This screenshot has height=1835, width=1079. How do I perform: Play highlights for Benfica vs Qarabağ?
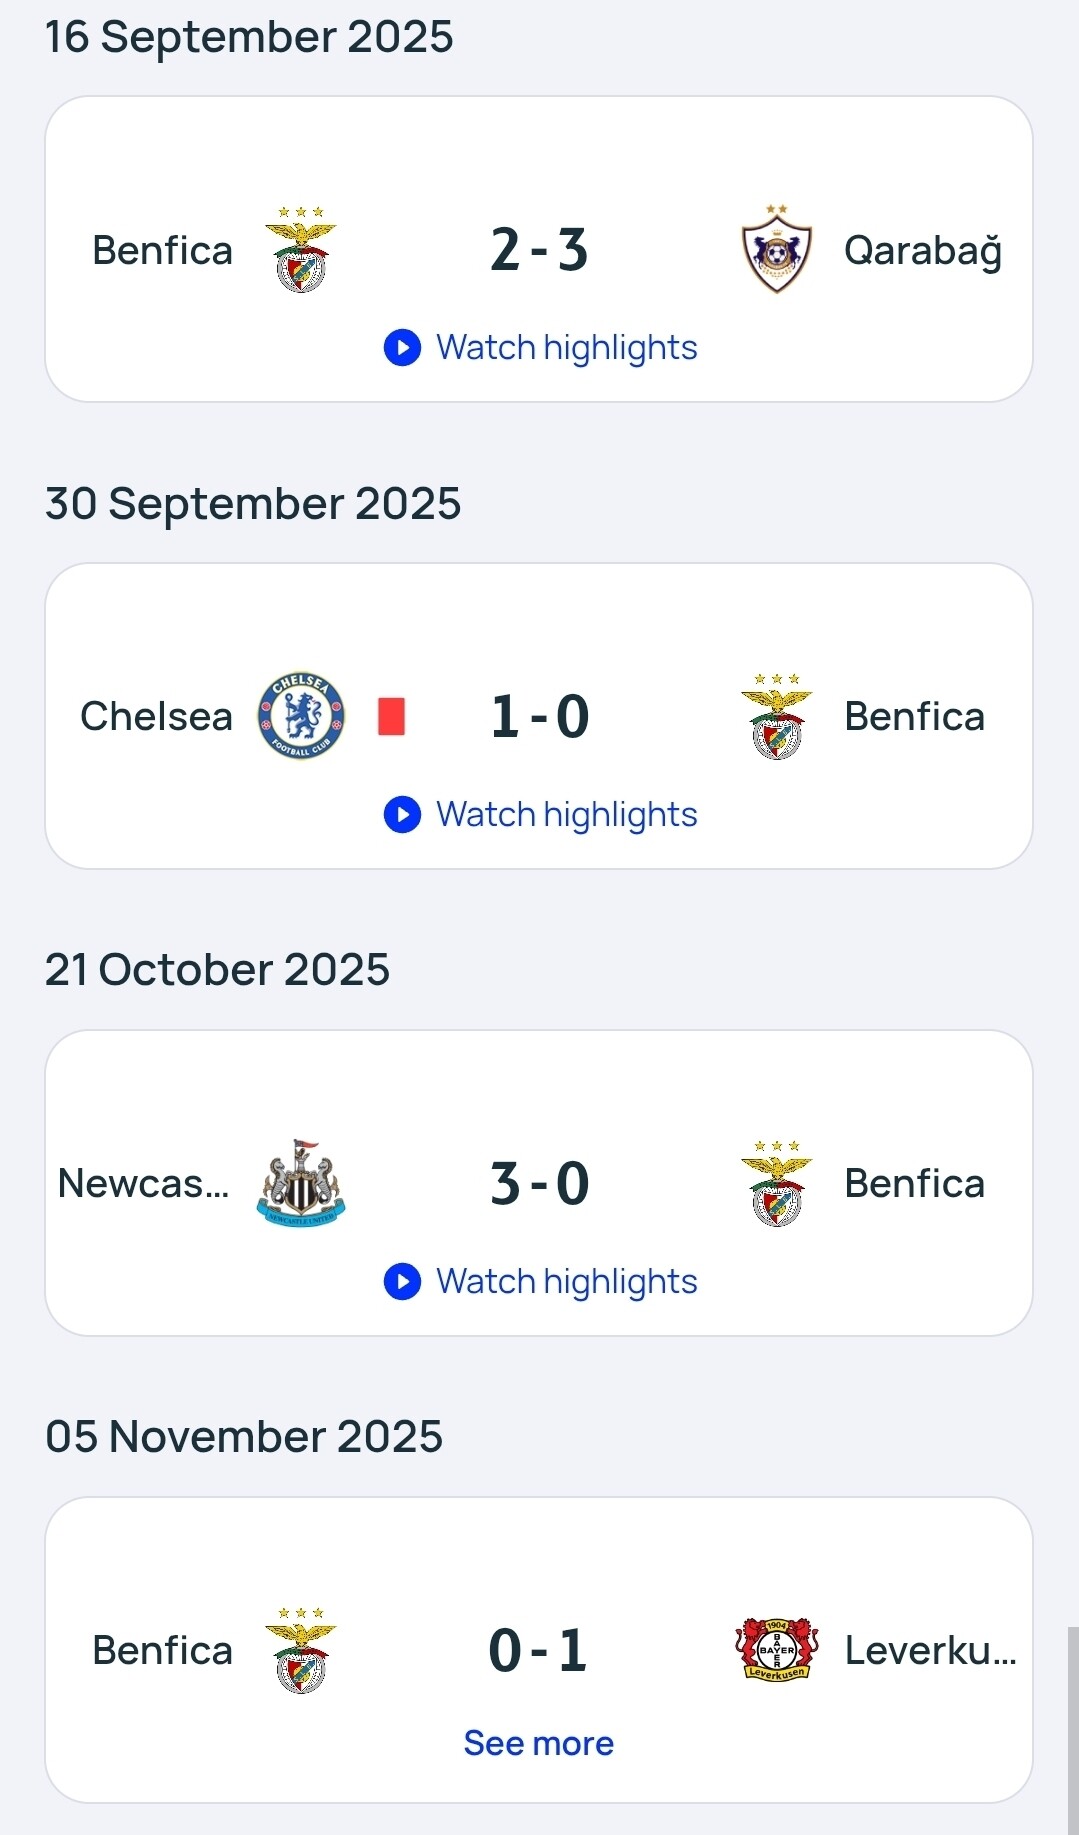(541, 348)
